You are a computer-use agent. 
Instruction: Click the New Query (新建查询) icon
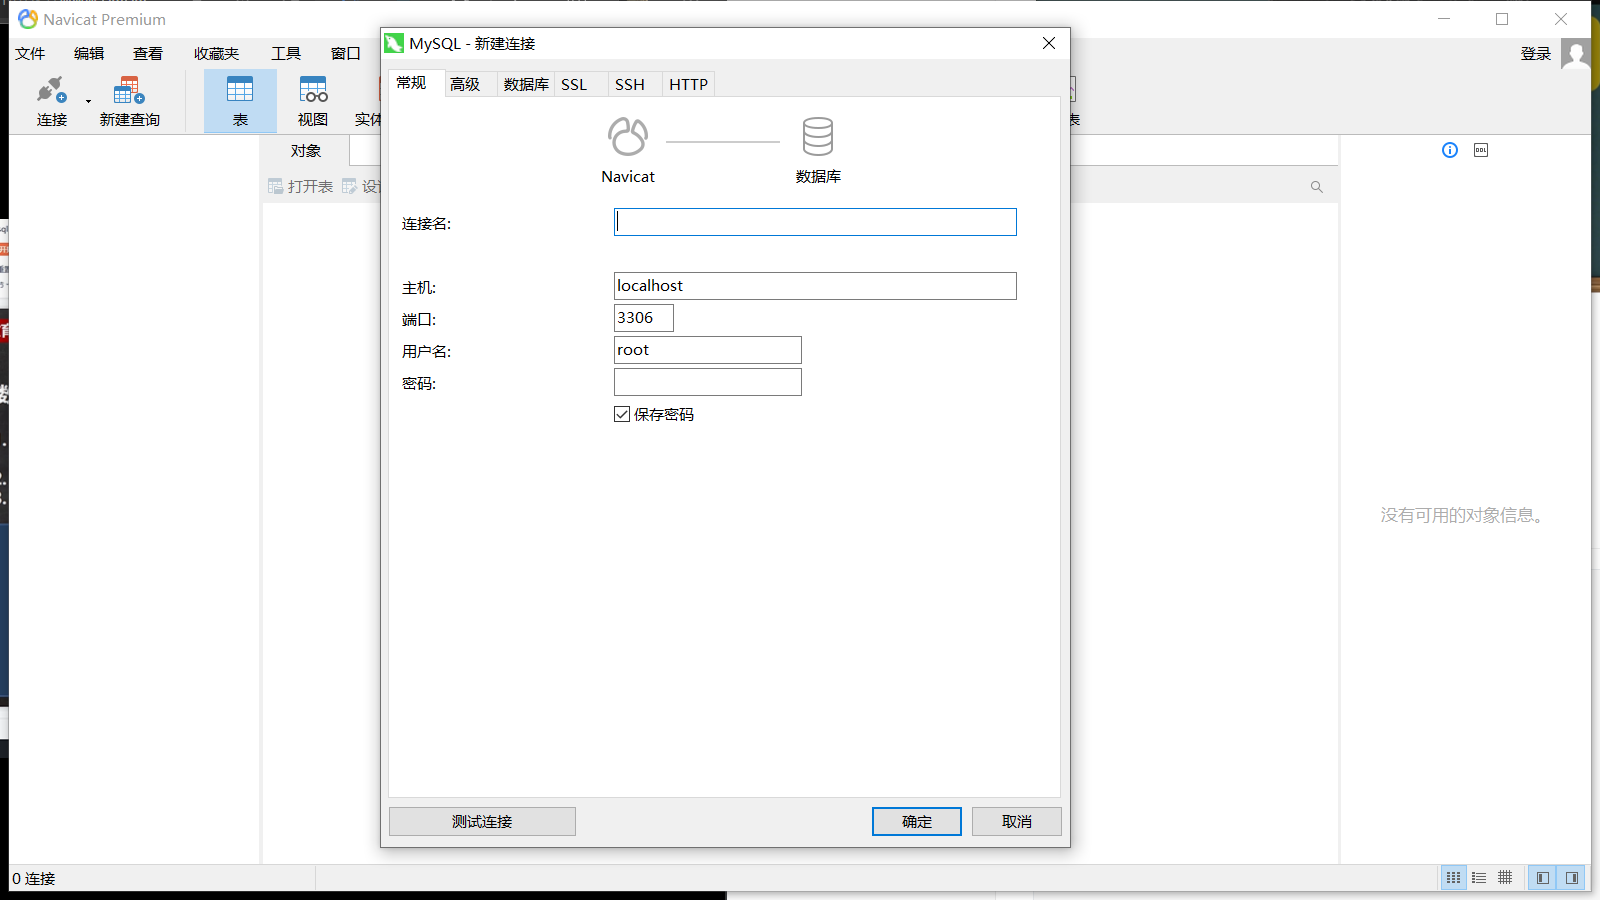pyautogui.click(x=129, y=90)
